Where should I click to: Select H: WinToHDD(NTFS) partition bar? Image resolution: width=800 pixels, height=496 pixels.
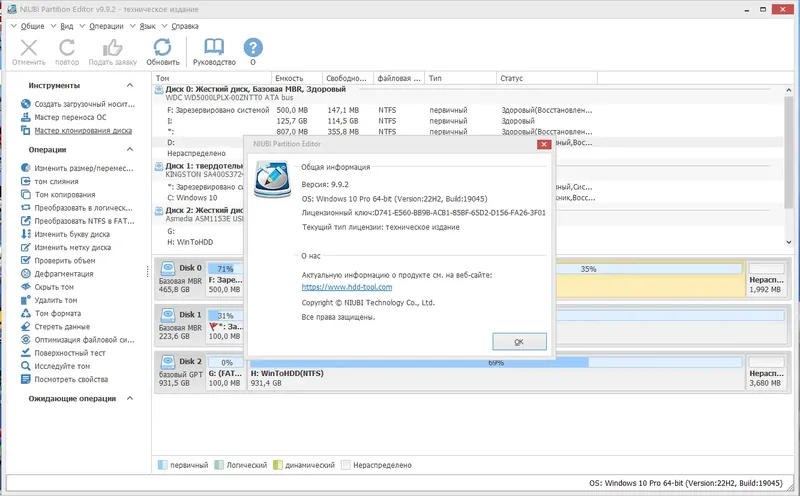coord(495,373)
